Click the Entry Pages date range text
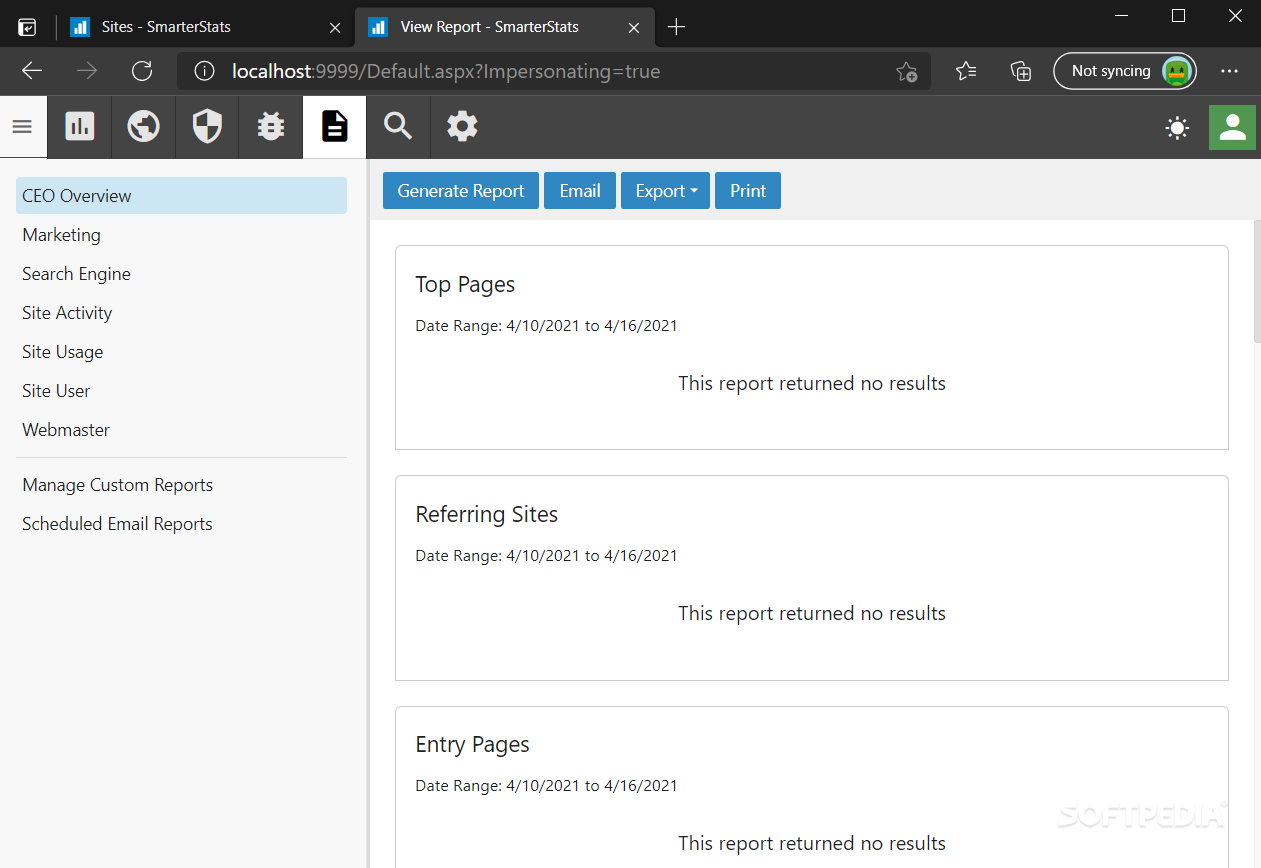This screenshot has width=1261, height=868. point(546,786)
